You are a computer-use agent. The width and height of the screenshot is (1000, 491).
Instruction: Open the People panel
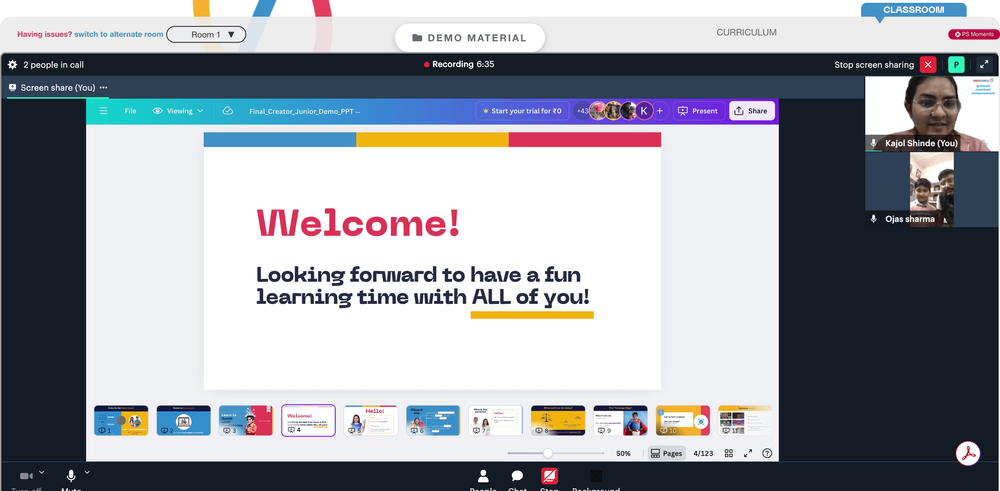point(483,480)
